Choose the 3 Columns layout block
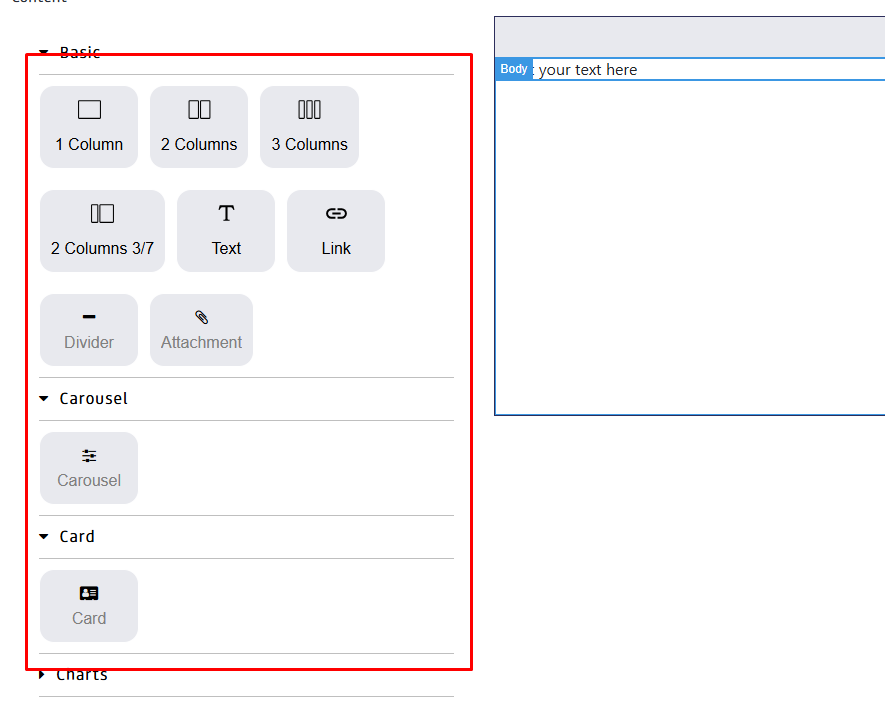 (x=309, y=127)
